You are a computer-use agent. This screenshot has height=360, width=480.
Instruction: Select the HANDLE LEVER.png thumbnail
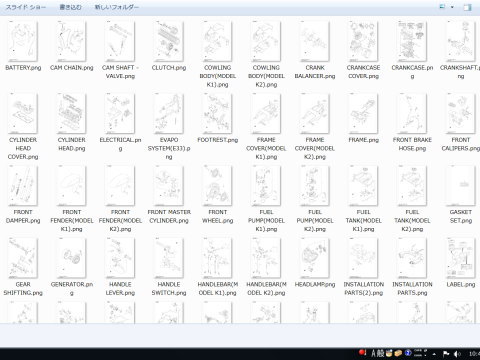pyautogui.click(x=120, y=258)
